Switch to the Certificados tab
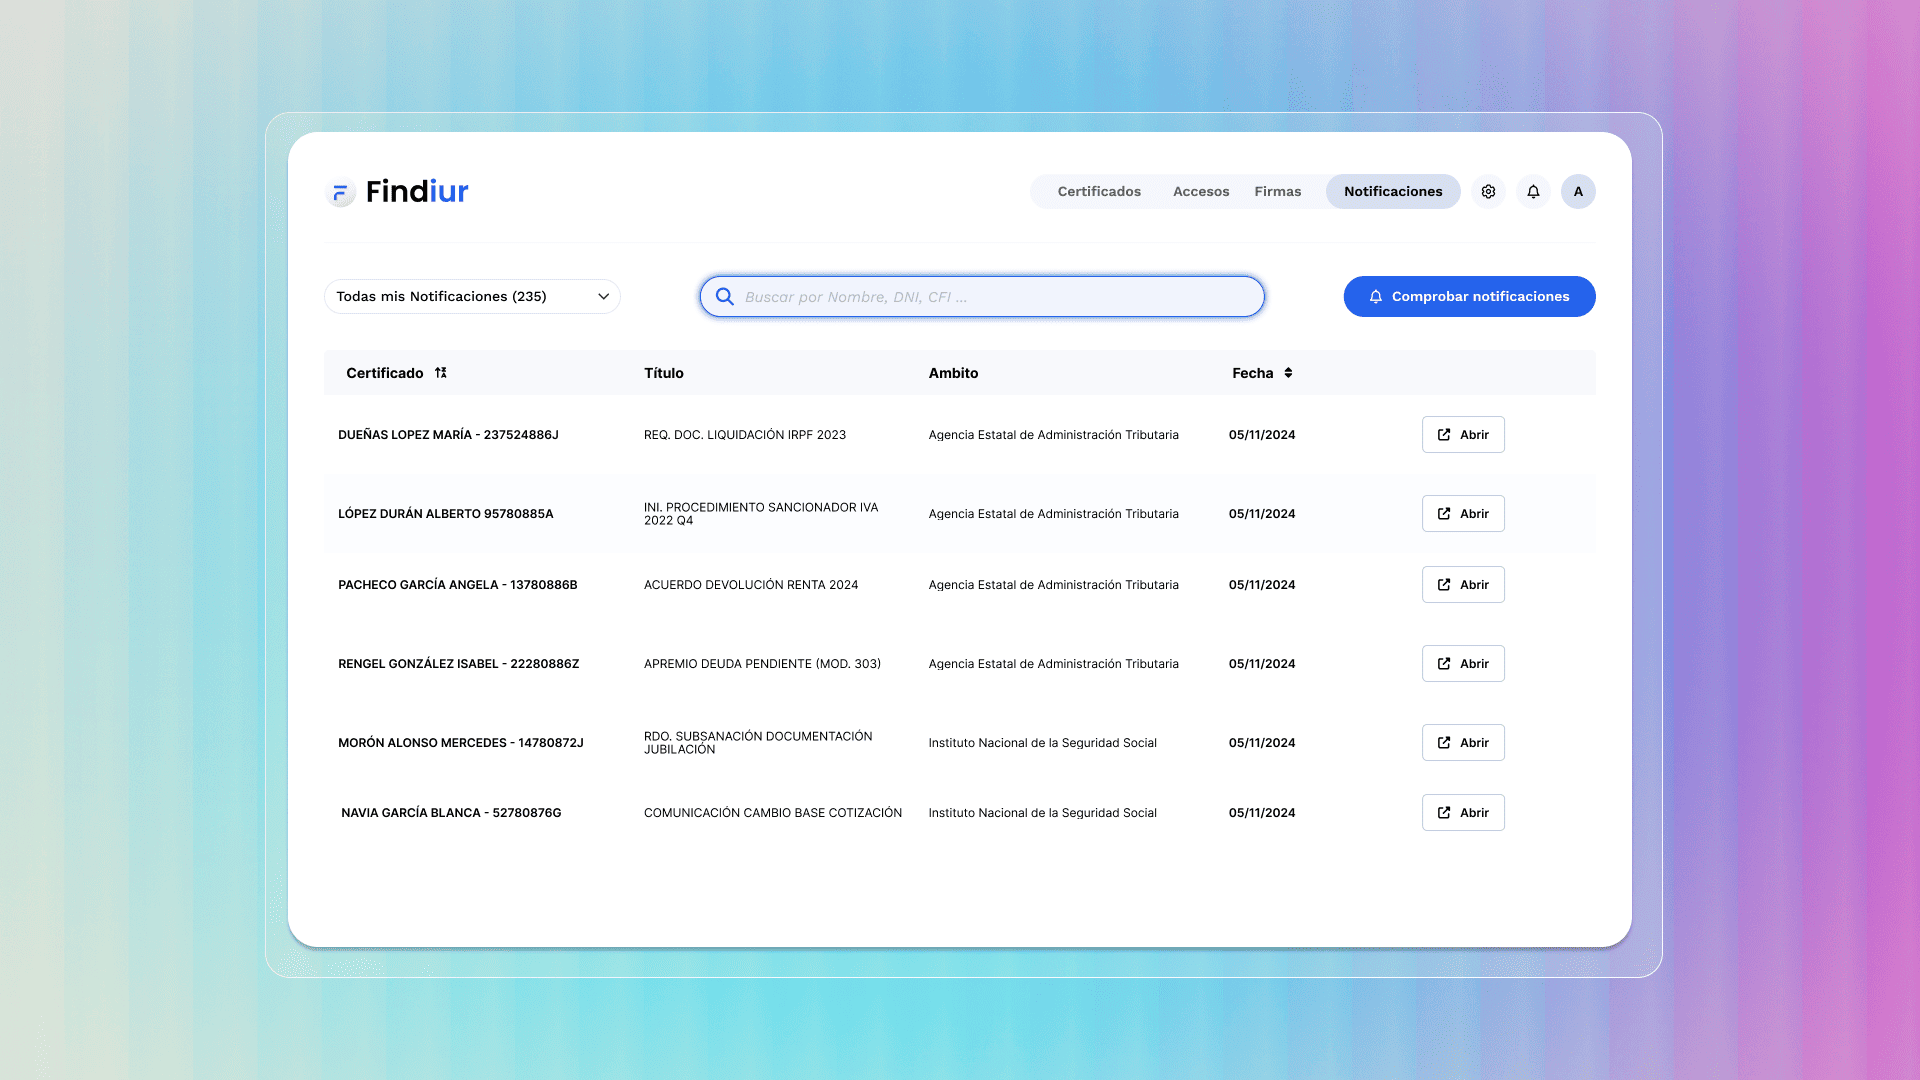1920x1080 pixels. pyautogui.click(x=1099, y=192)
